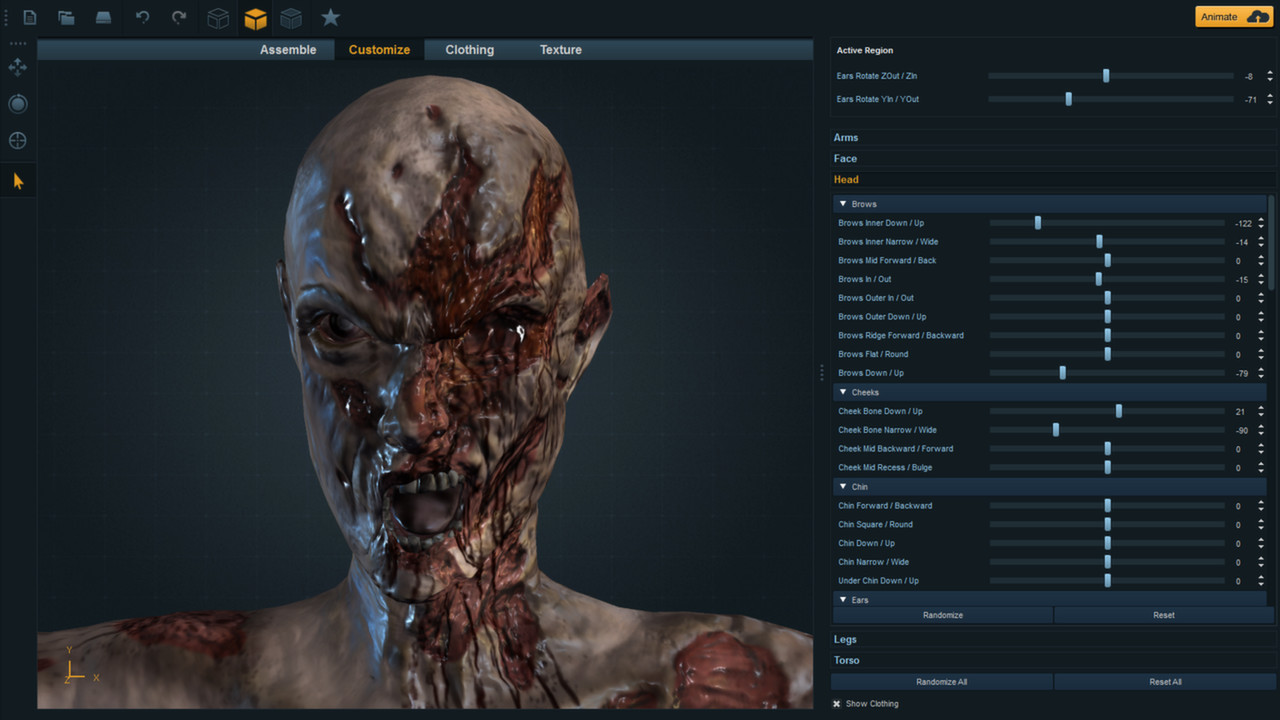Select the wireframe cube view mode icon
Image resolution: width=1280 pixels, height=720 pixels.
click(218, 17)
